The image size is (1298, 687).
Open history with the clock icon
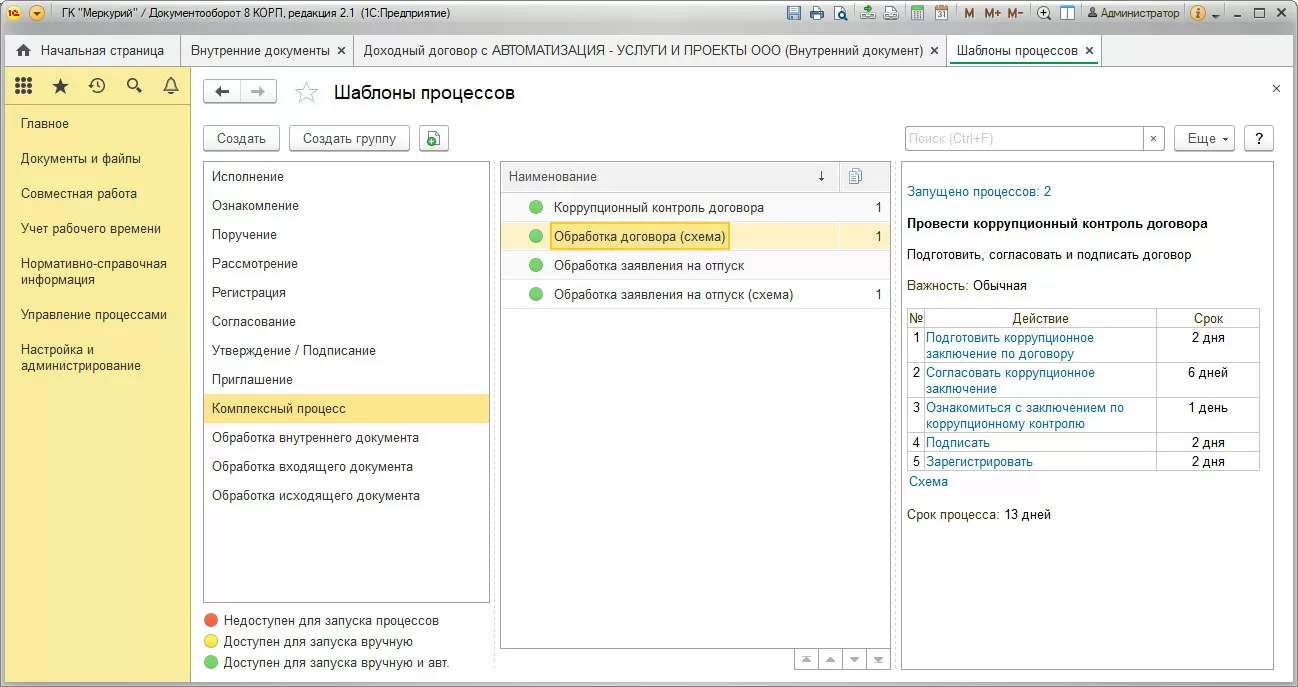(x=97, y=87)
